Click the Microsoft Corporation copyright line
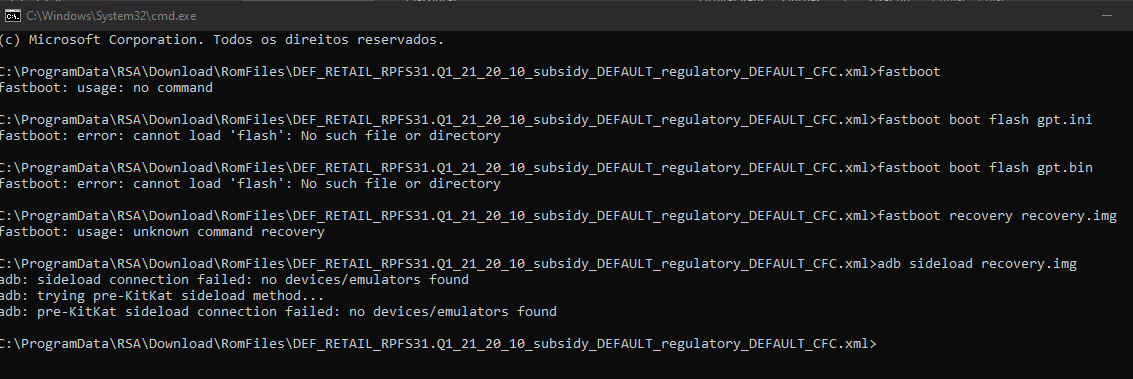The image size is (1133, 379). 222,40
